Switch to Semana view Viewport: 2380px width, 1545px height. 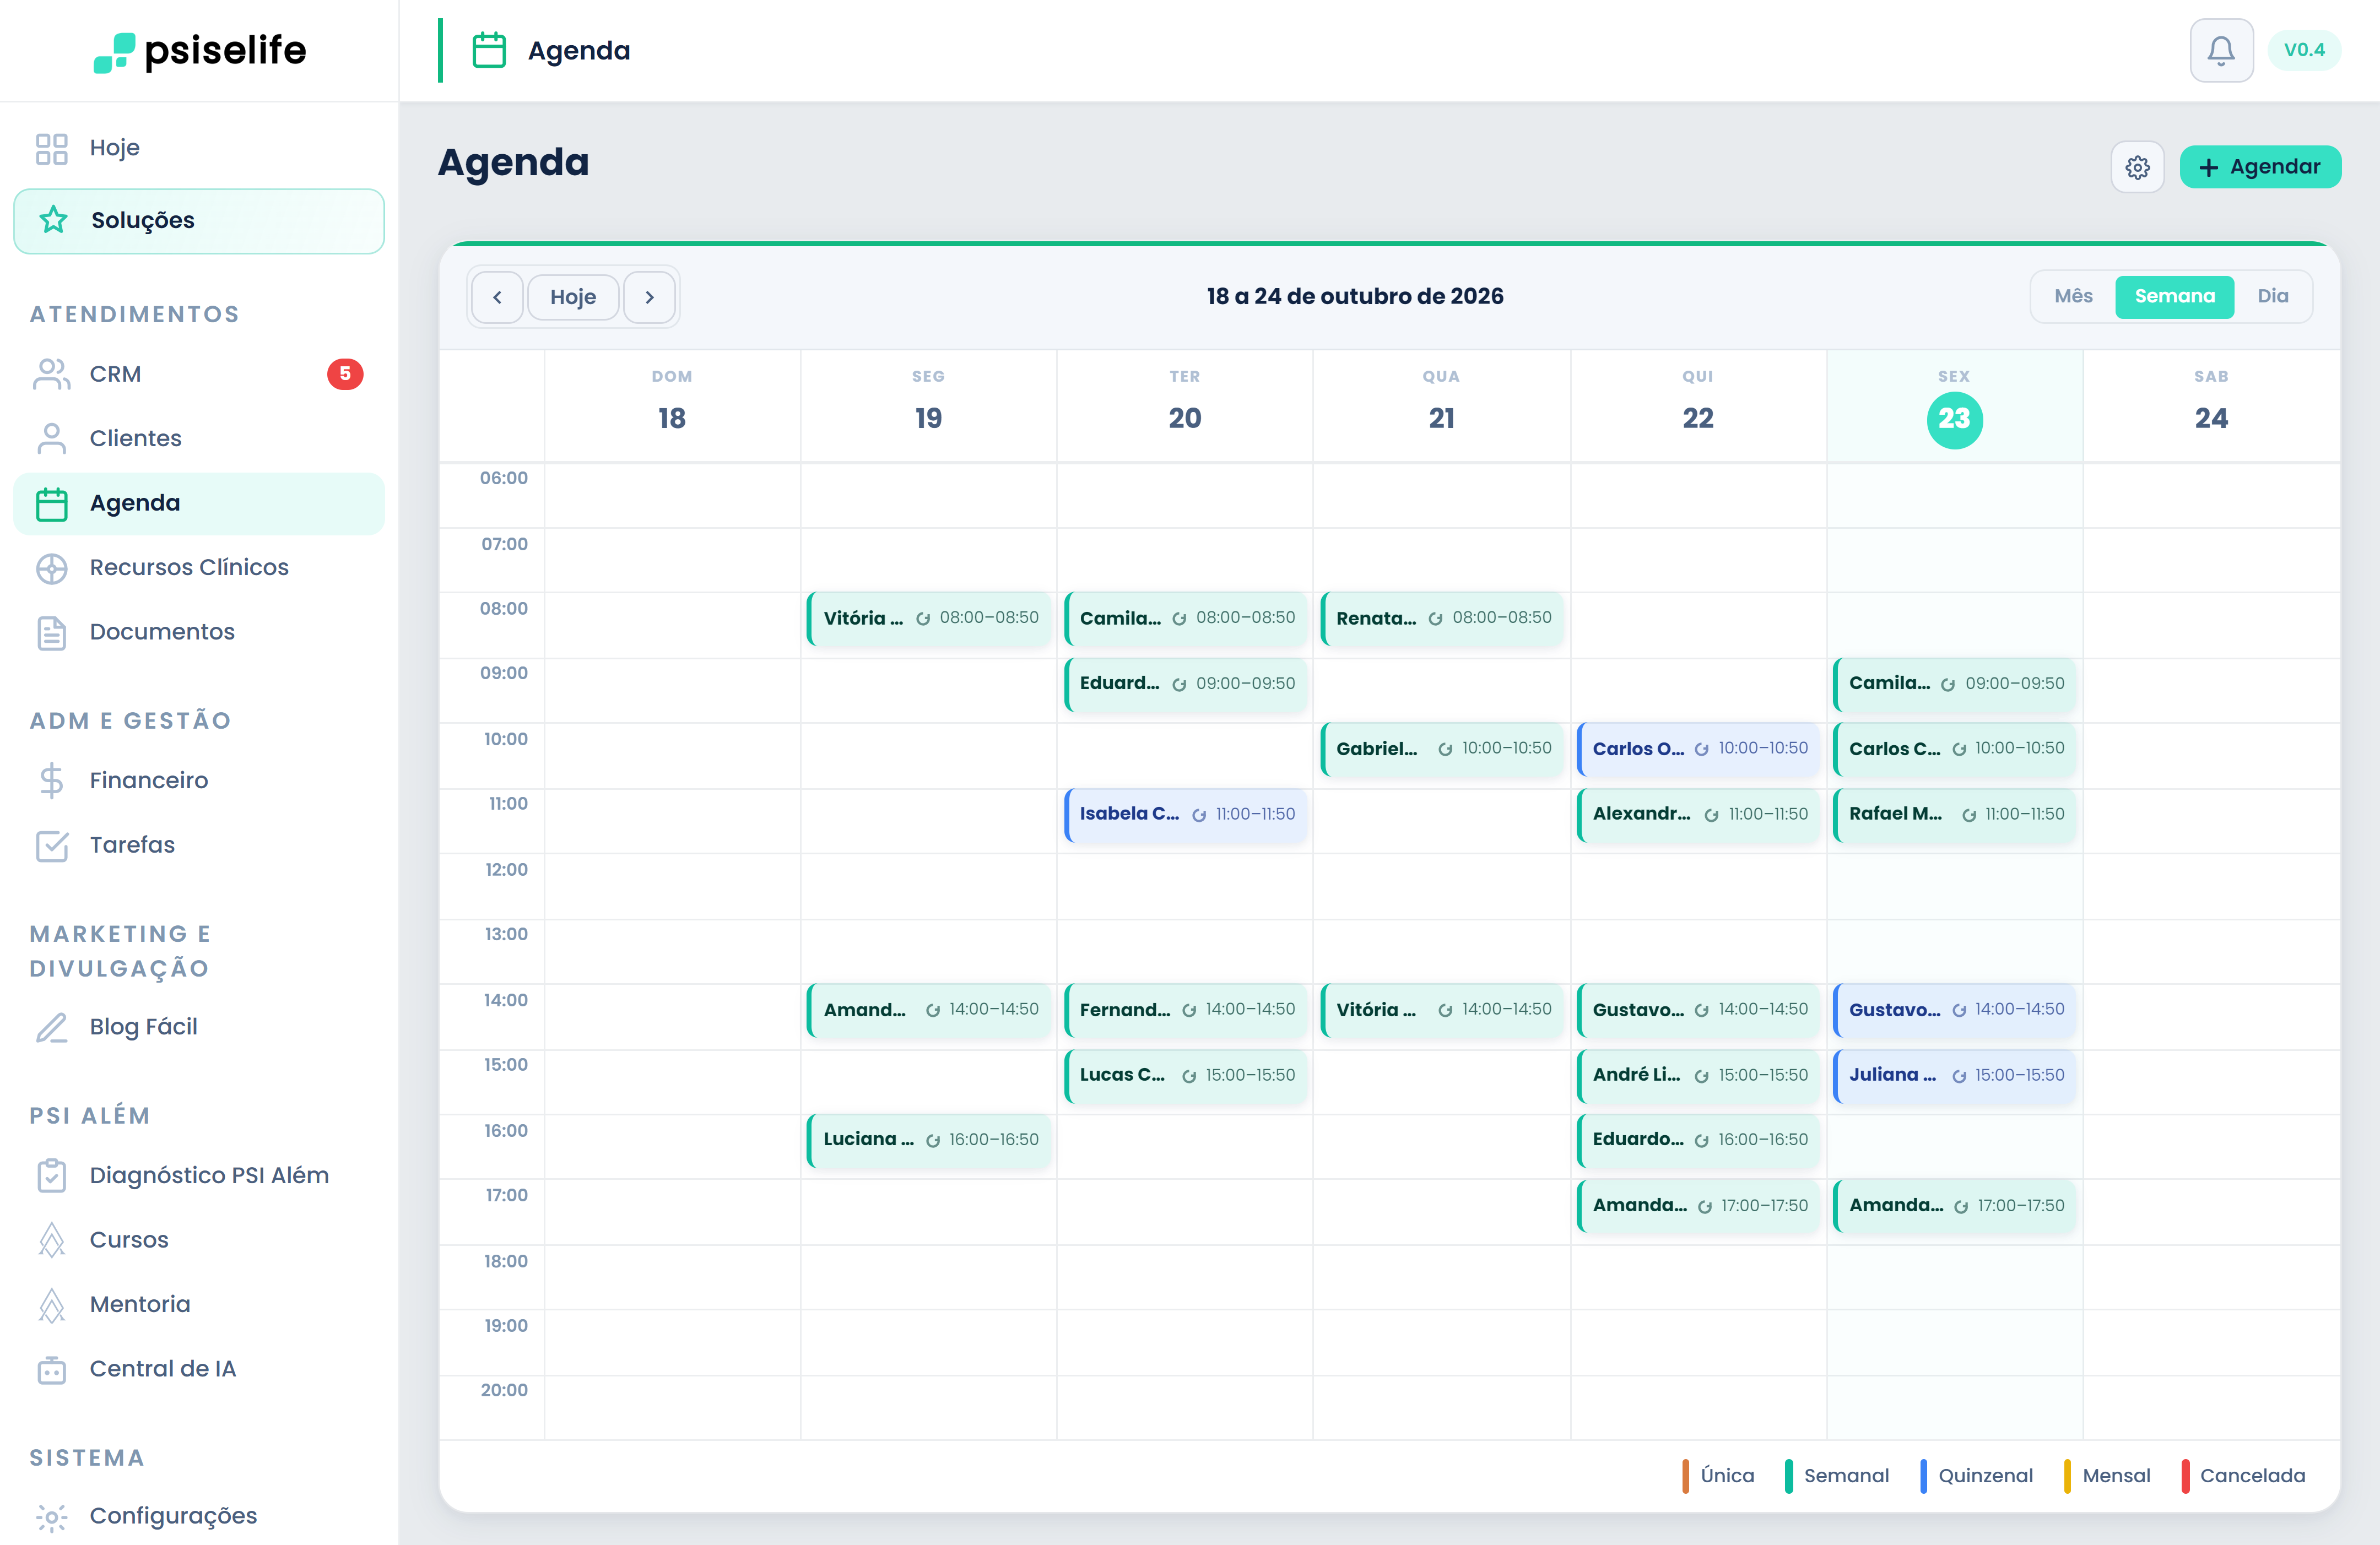(2174, 296)
